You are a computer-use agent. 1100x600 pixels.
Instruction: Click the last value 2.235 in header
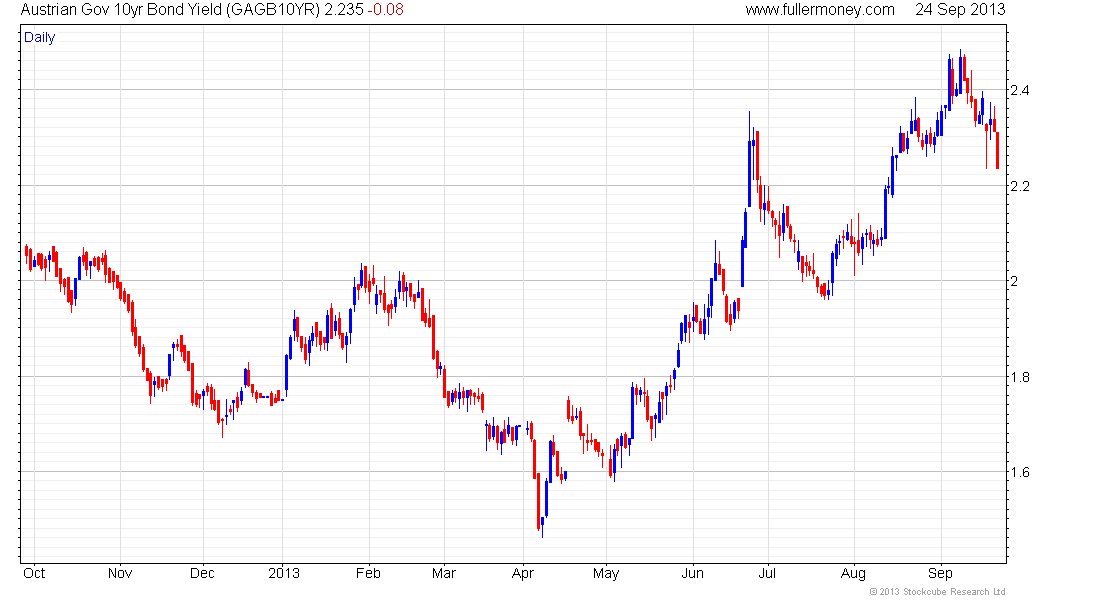pos(344,10)
